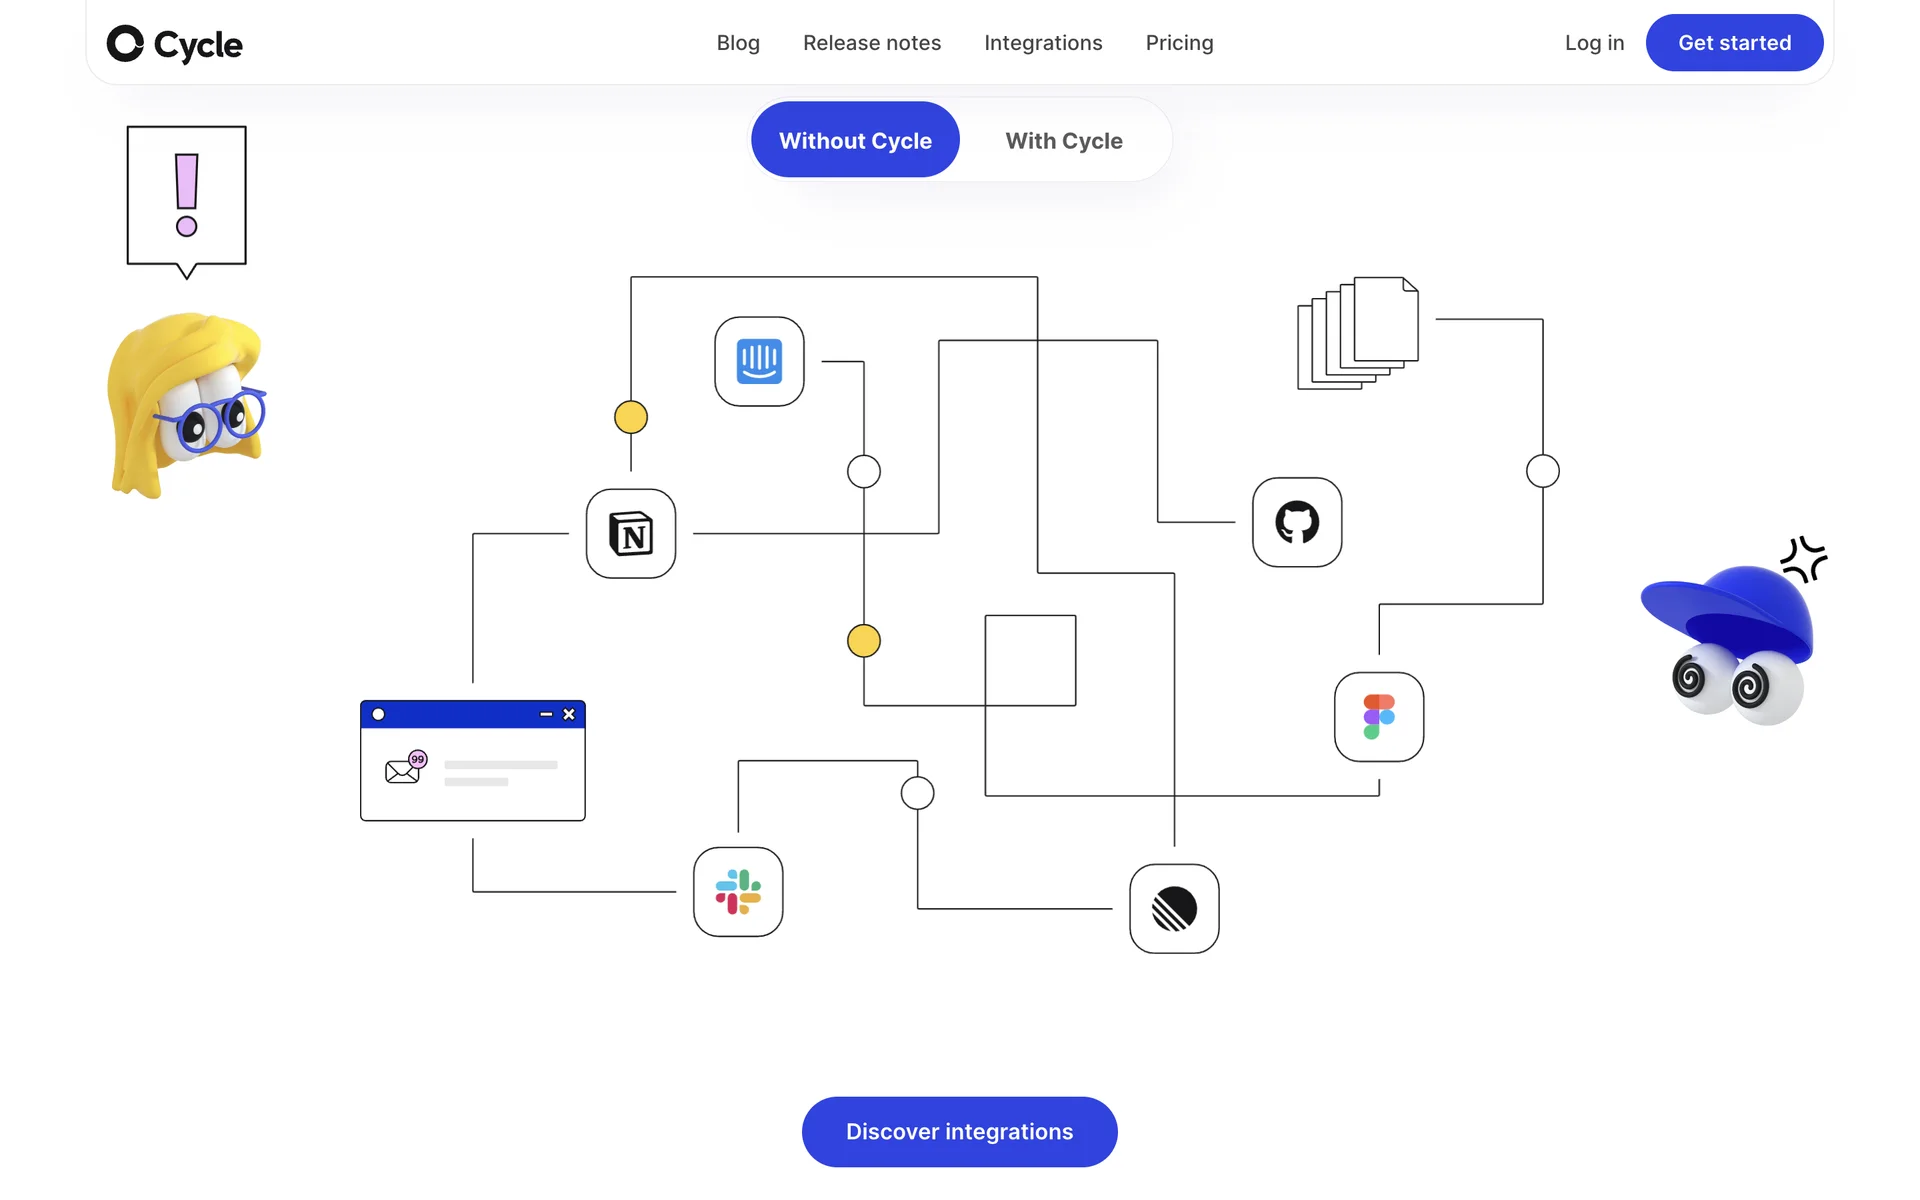Viewport: 1920px width, 1200px height.
Task: Click the exclamation speech bubble
Action: click(187, 197)
